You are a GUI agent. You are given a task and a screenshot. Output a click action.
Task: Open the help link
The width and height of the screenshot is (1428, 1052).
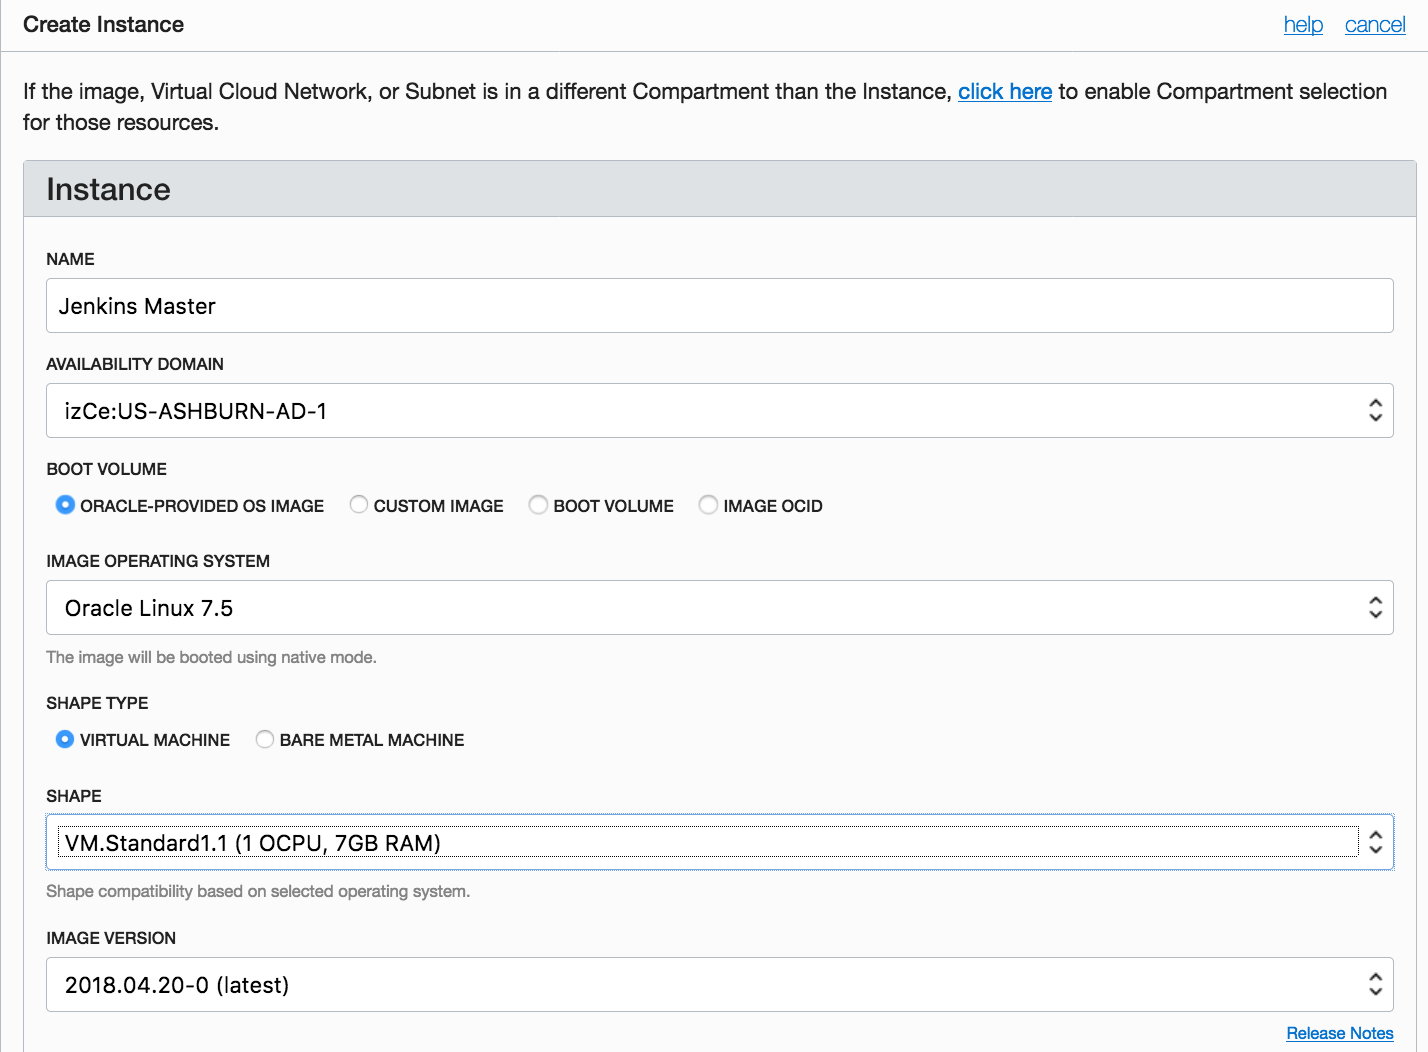click(x=1303, y=25)
